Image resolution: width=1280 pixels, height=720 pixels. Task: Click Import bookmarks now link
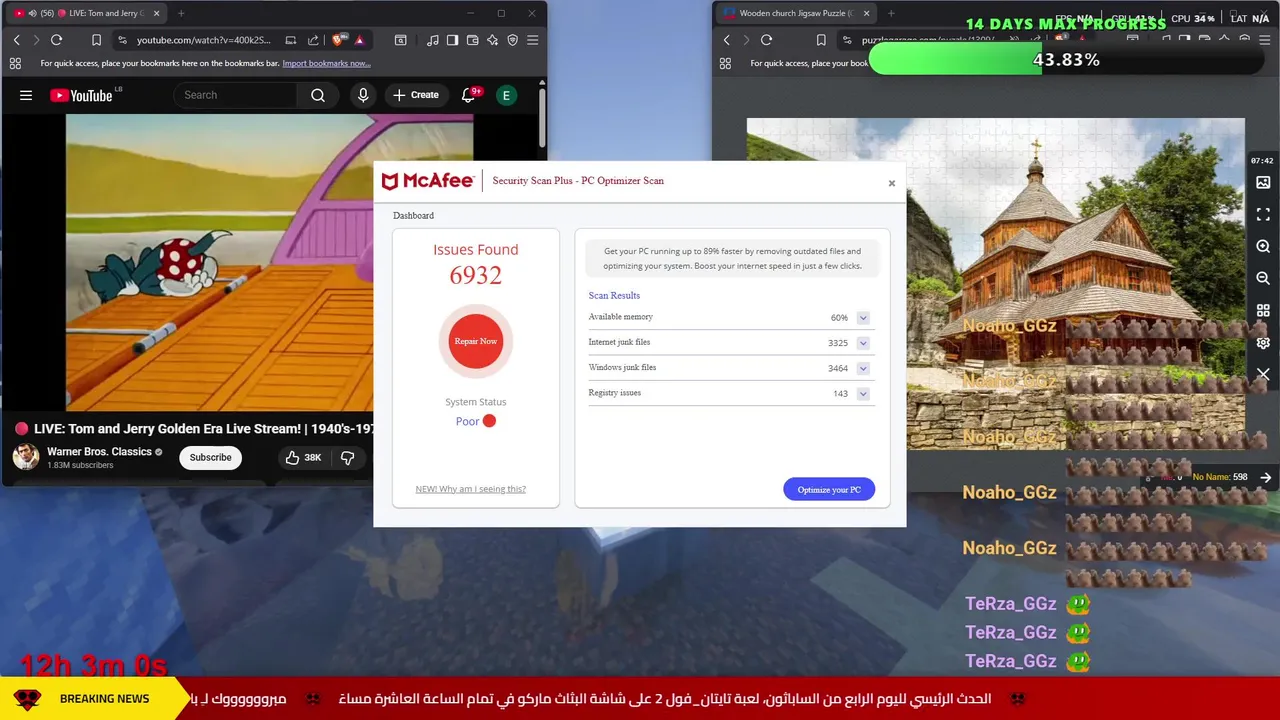[x=326, y=63]
